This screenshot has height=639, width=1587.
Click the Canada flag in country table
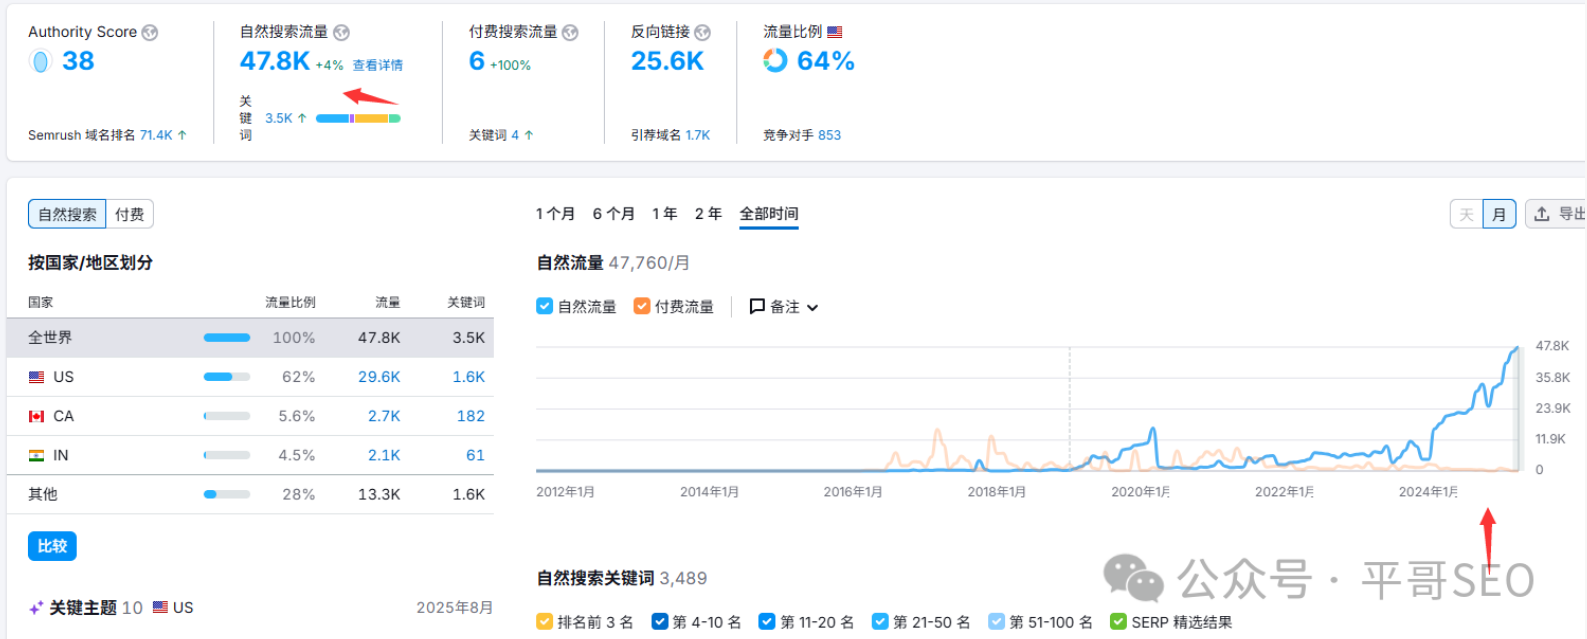pyautogui.click(x=36, y=416)
